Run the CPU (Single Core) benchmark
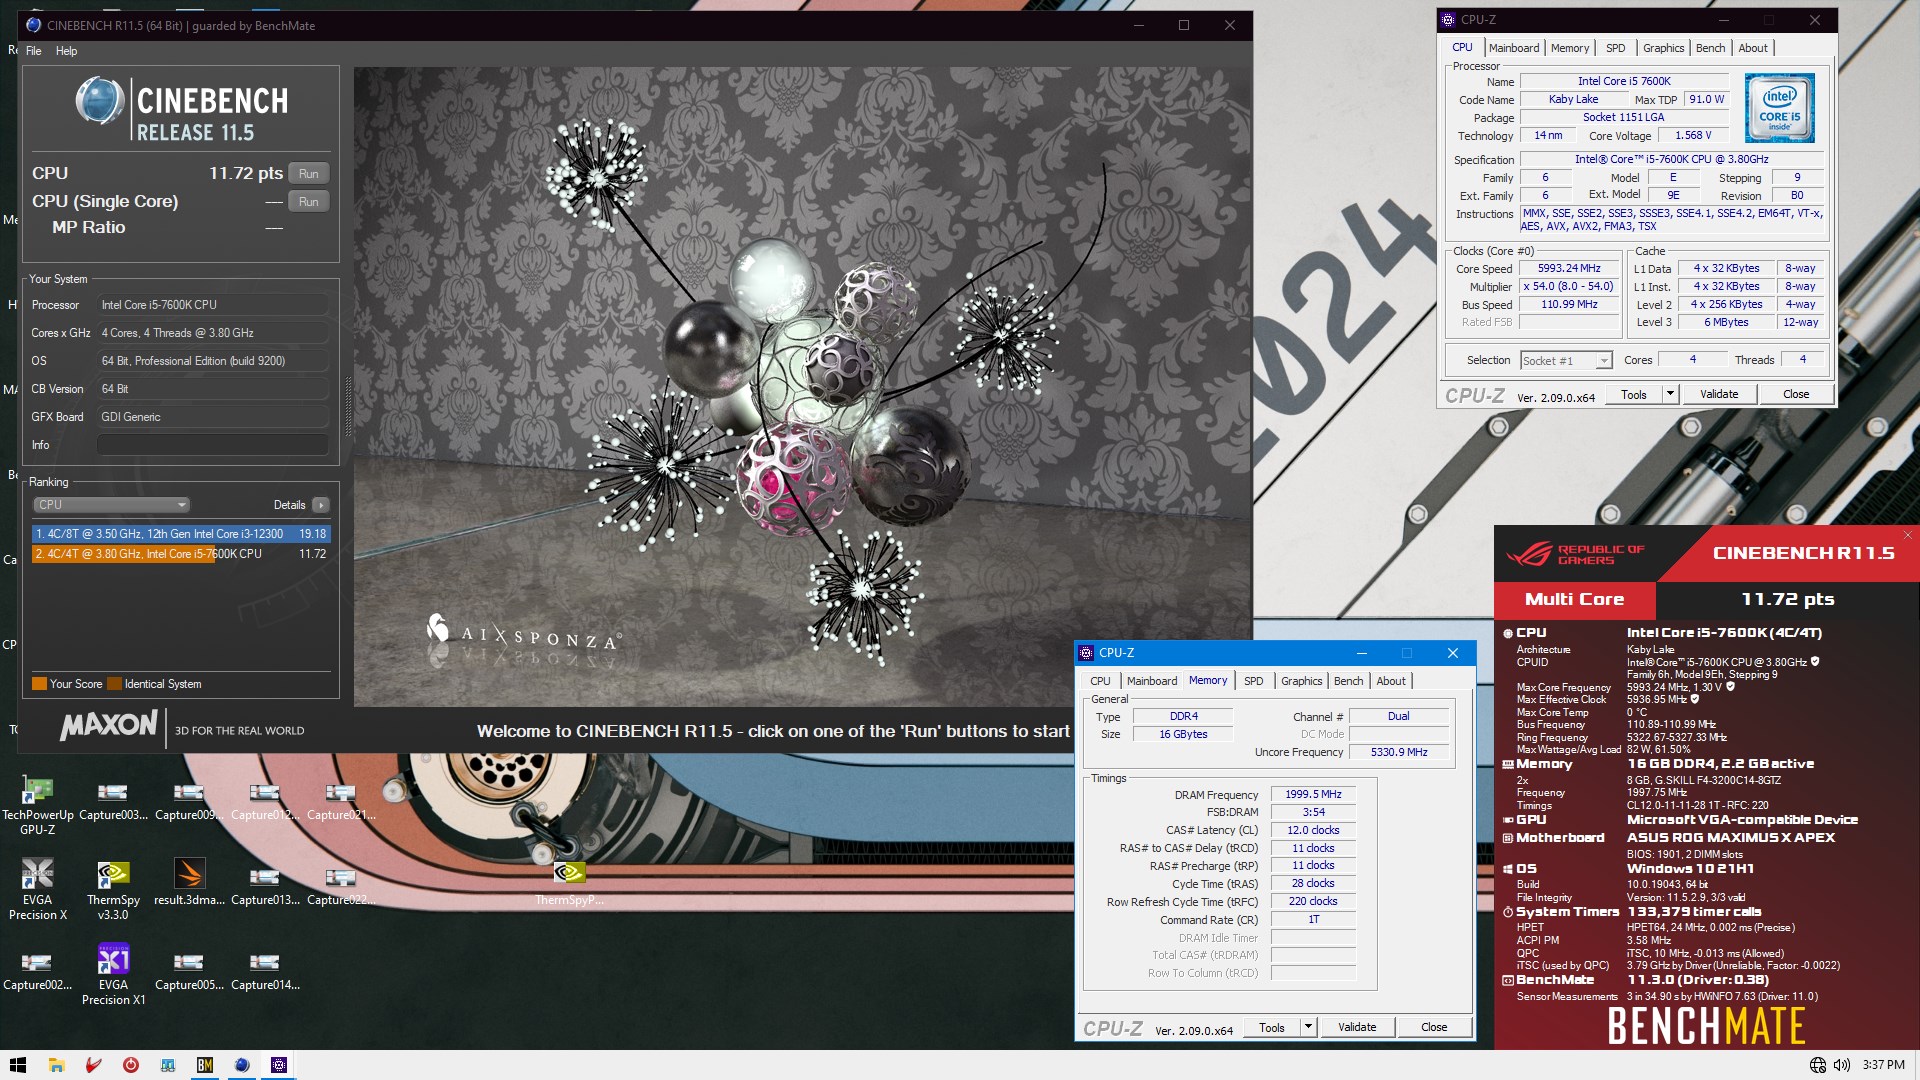This screenshot has height=1080, width=1920. coord(309,202)
